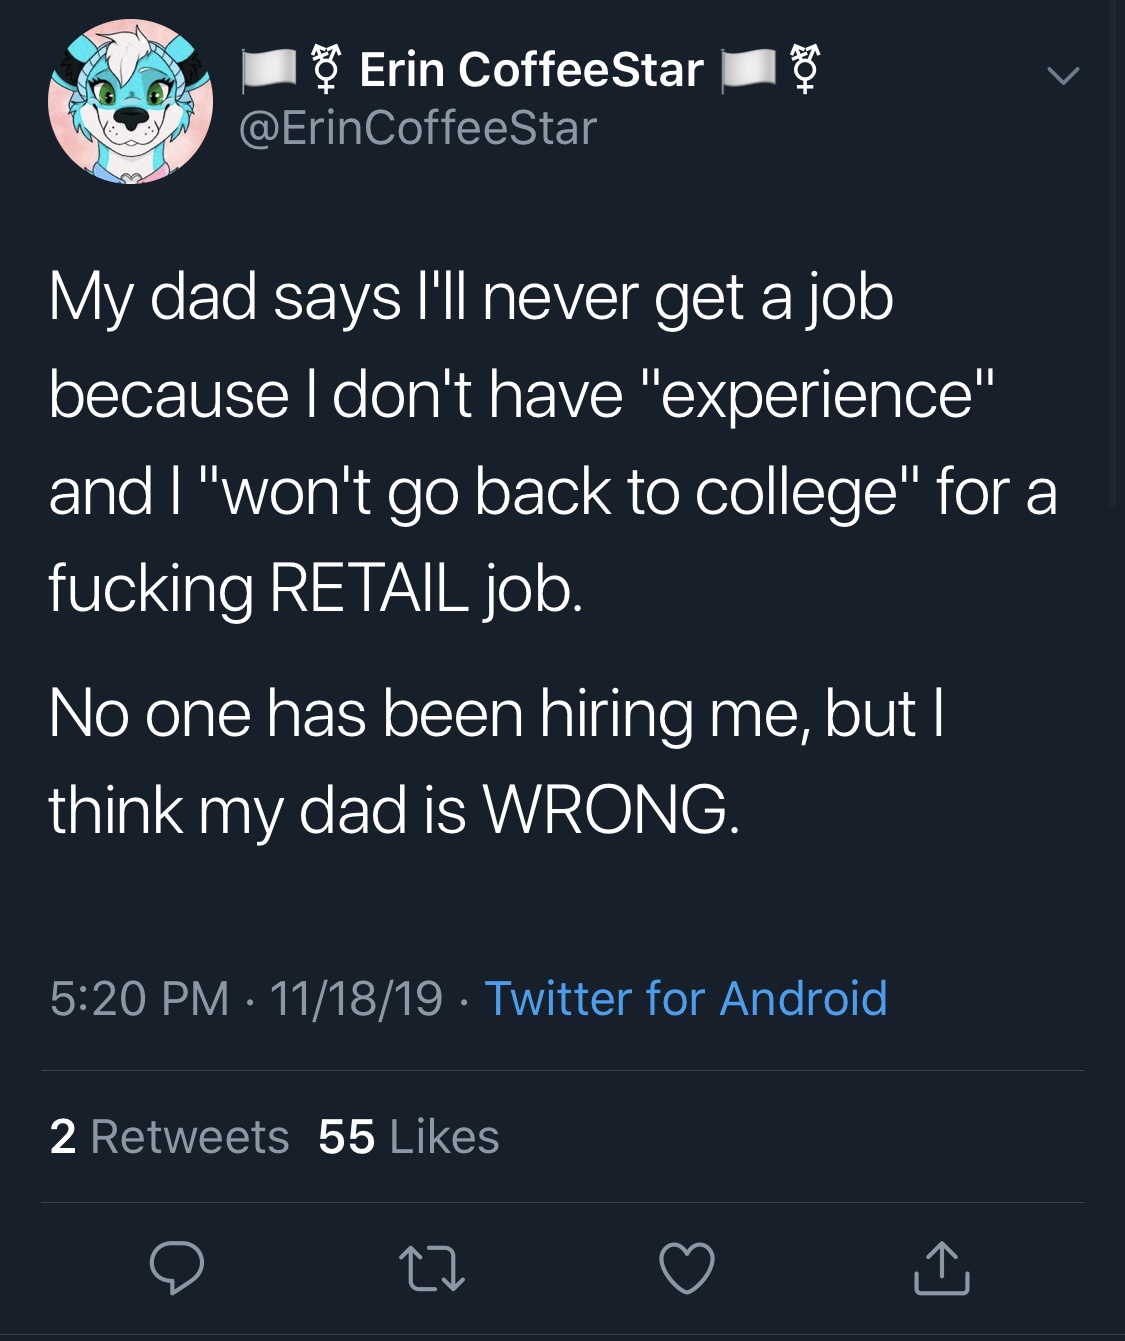Click the capitalized word RETAIL in the tweet
Screen dimensions: 1125x1341
pyautogui.click(x=368, y=588)
